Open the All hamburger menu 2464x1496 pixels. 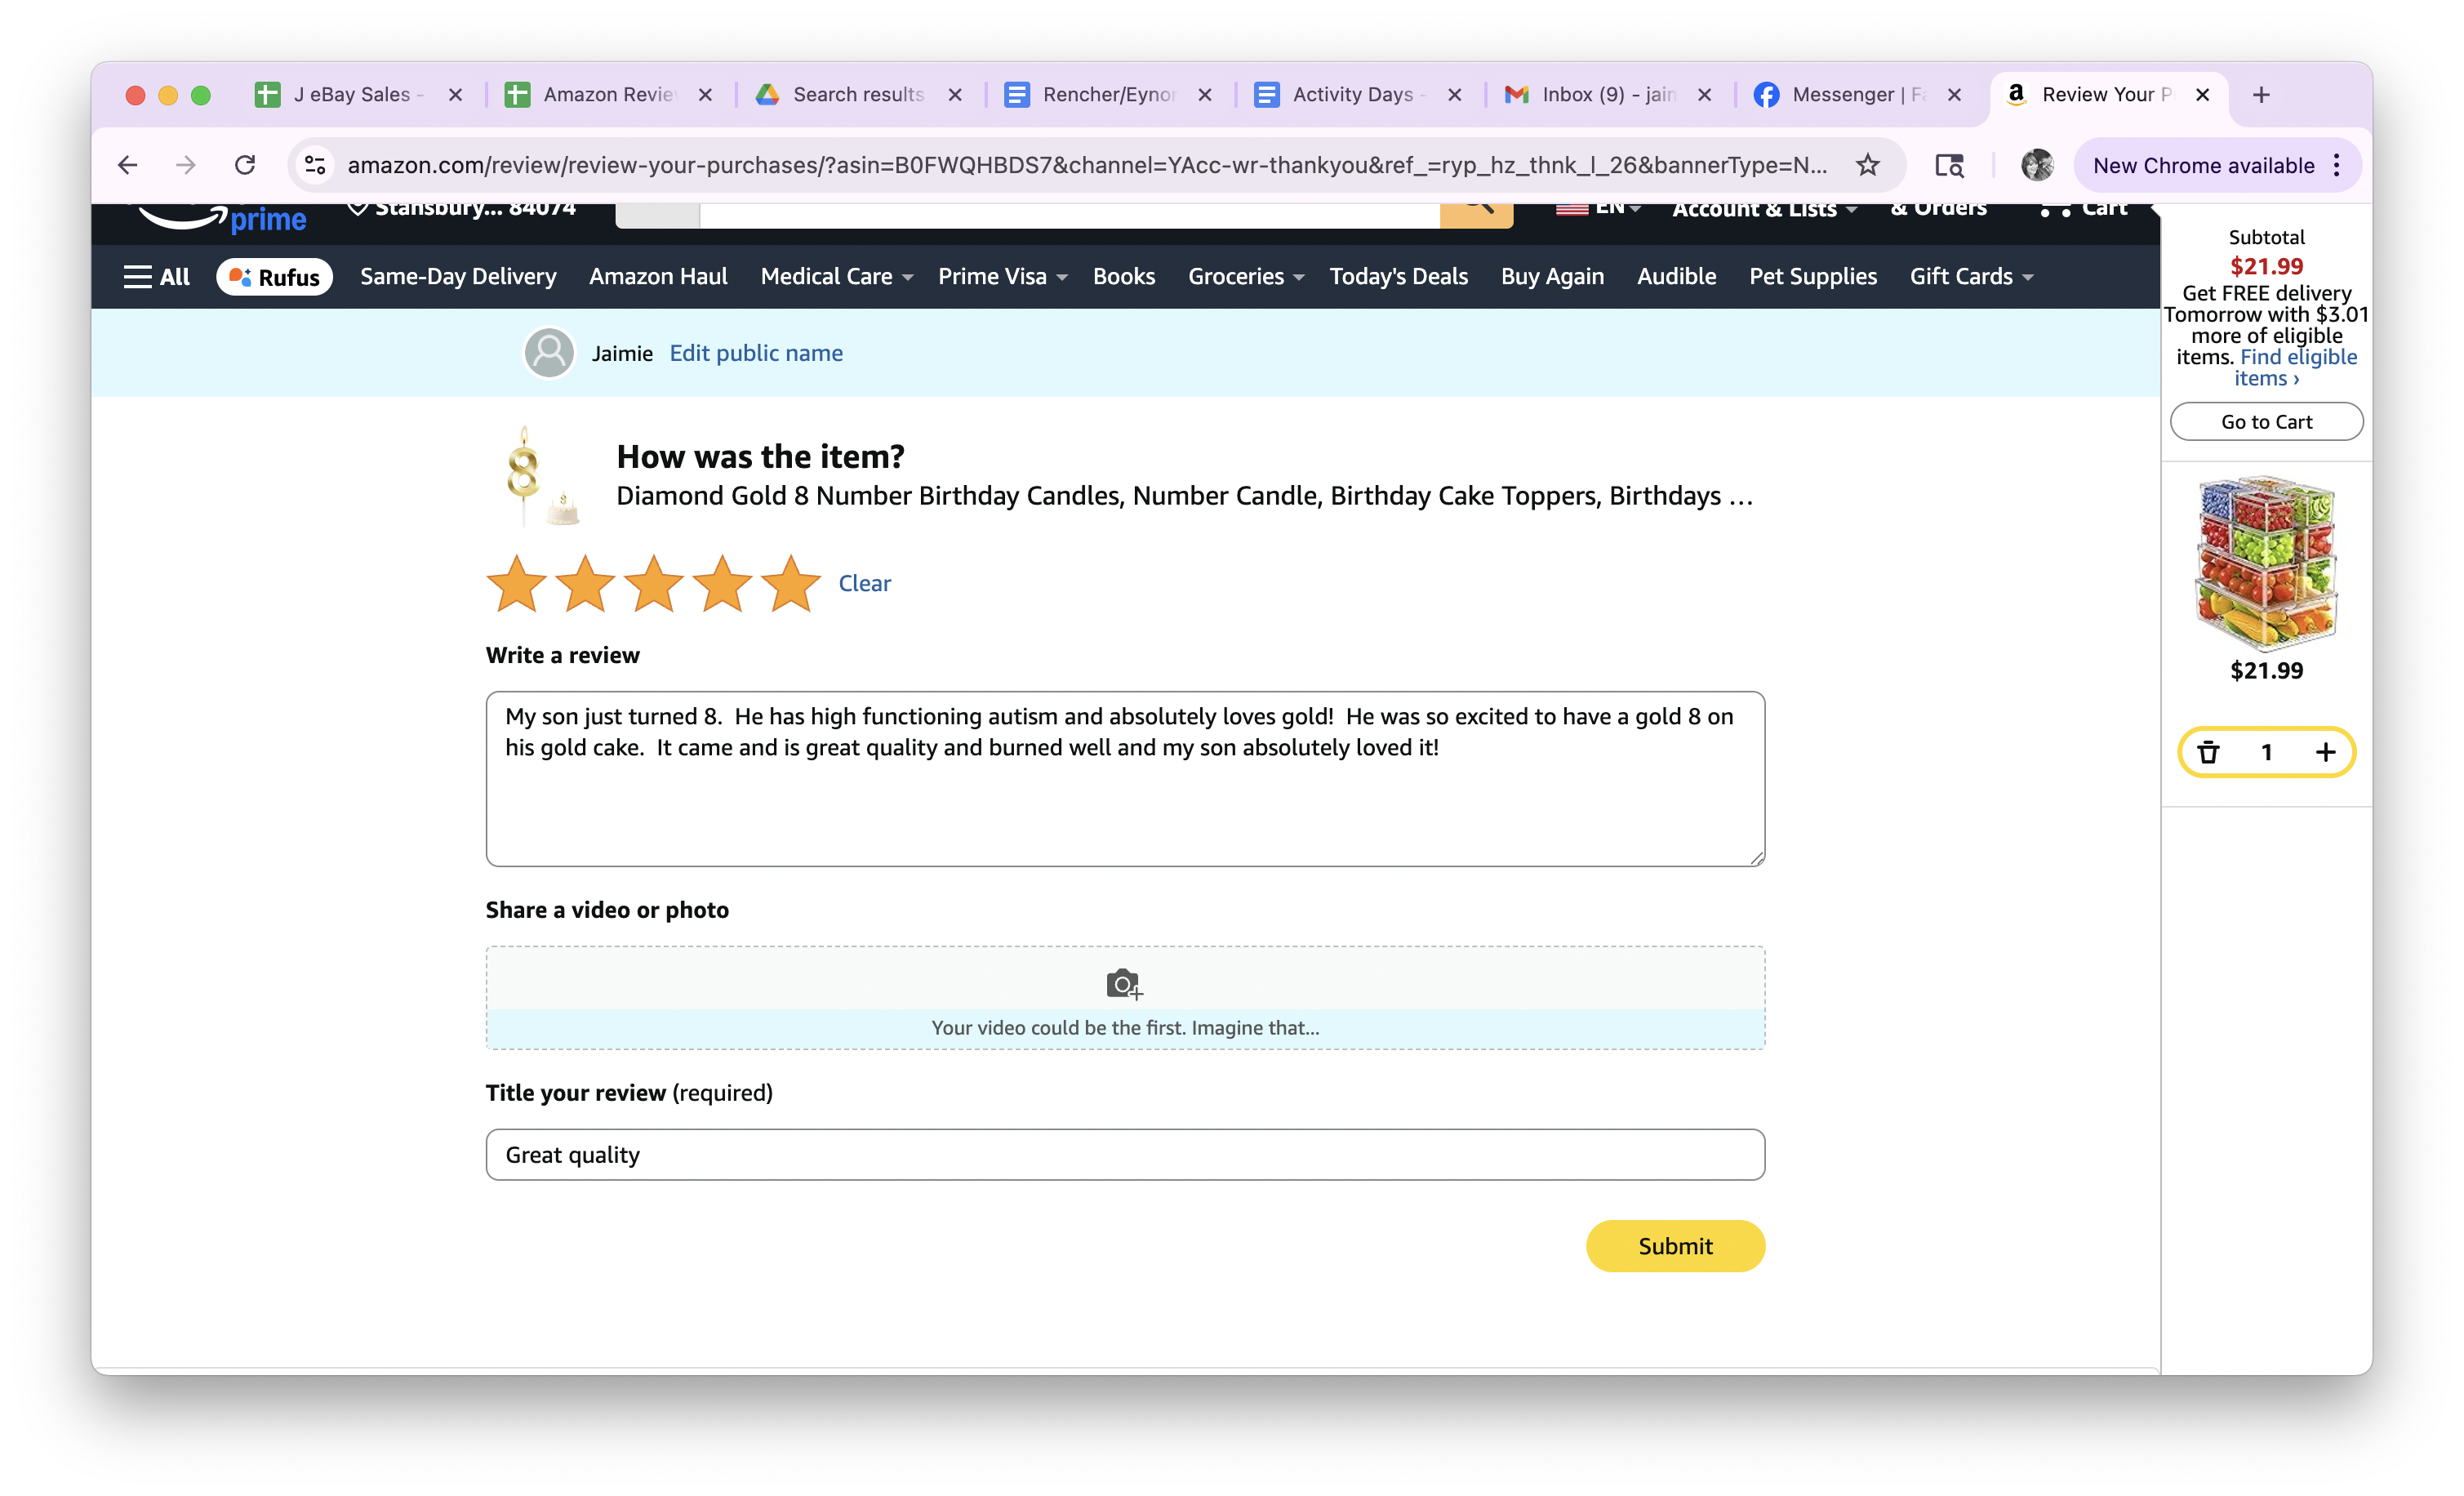[156, 277]
